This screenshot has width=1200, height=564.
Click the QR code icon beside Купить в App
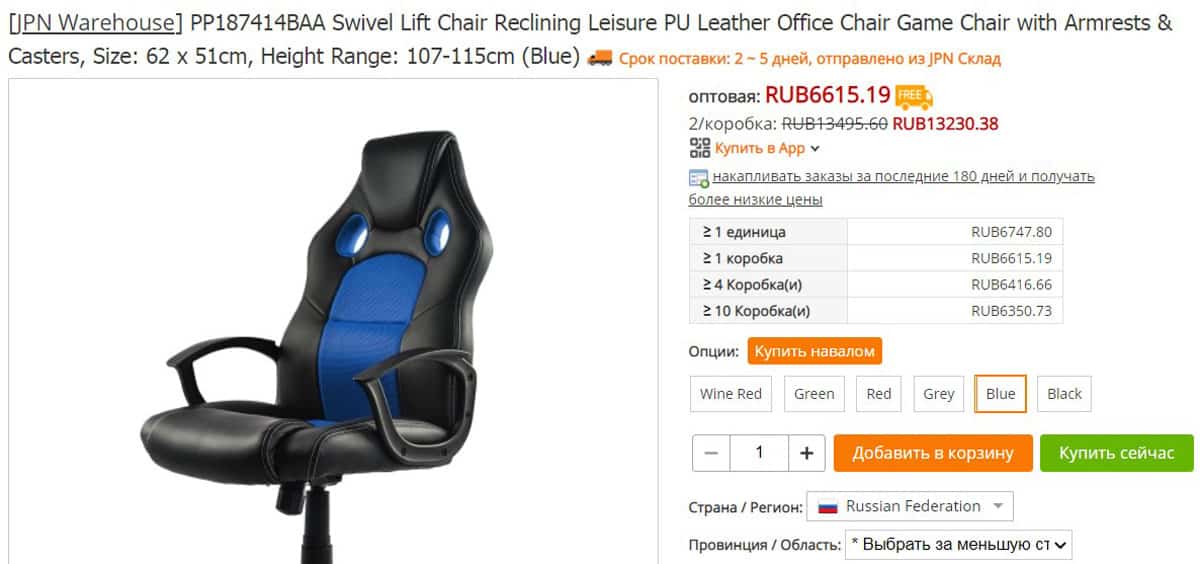click(x=700, y=148)
